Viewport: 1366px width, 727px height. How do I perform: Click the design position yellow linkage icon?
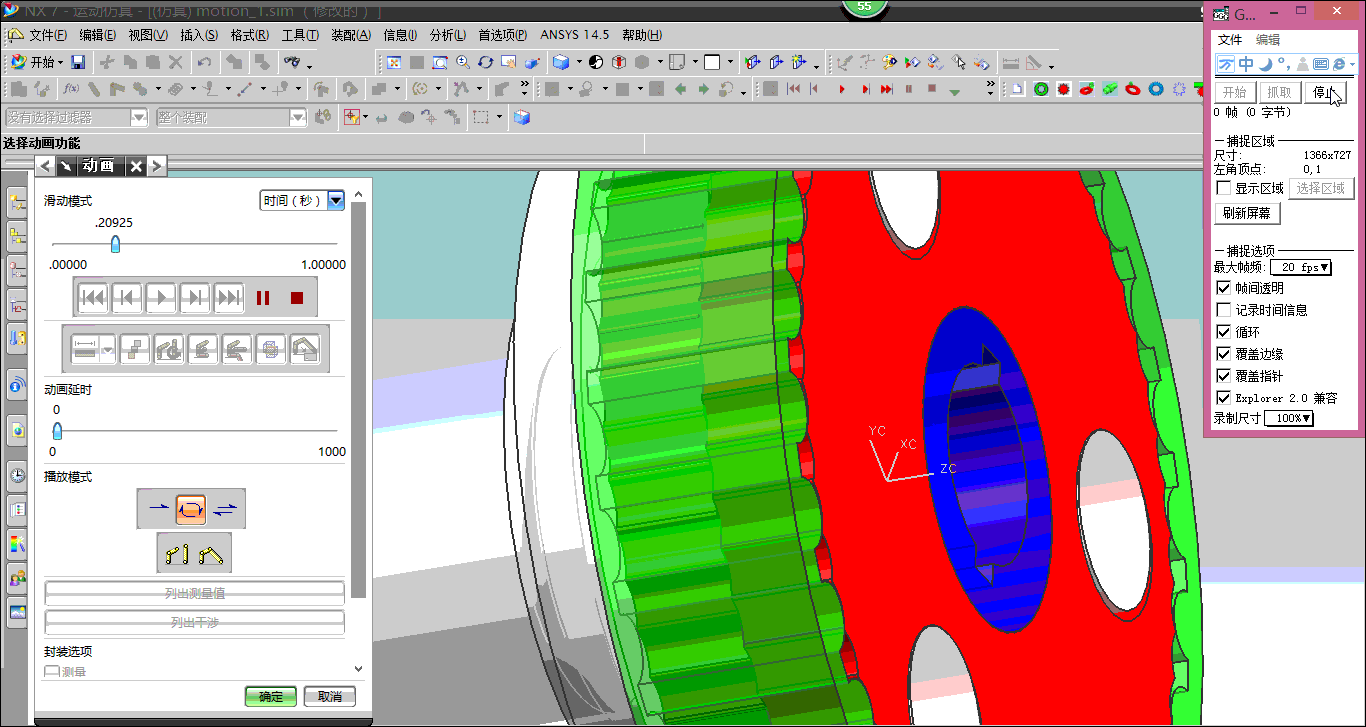[x=177, y=553]
